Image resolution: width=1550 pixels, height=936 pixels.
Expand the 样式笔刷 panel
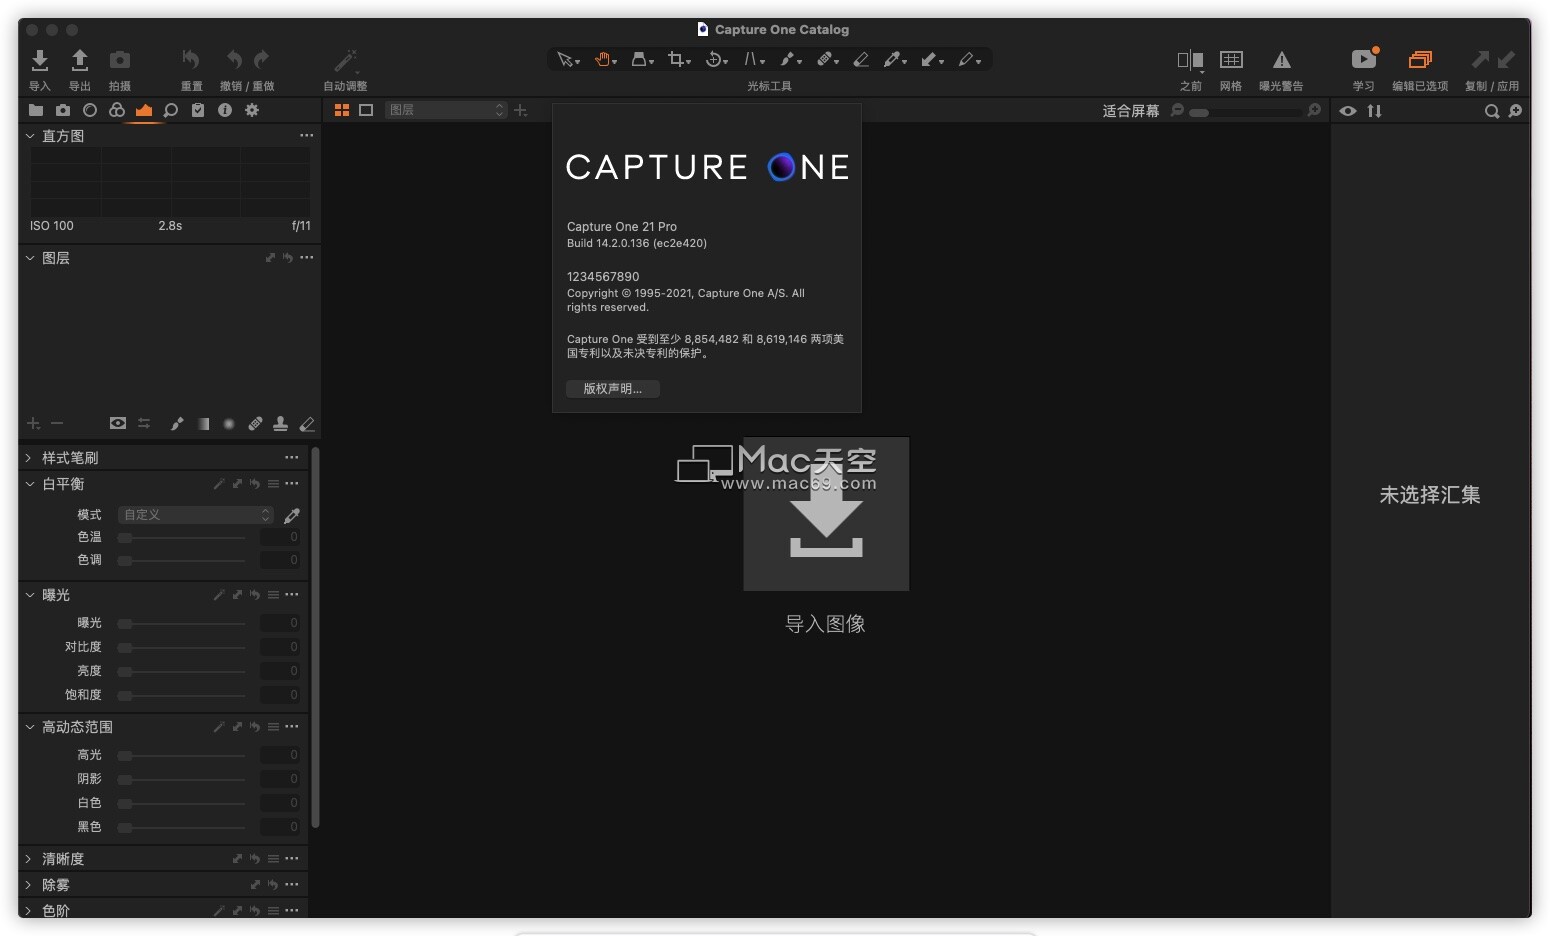(x=29, y=458)
